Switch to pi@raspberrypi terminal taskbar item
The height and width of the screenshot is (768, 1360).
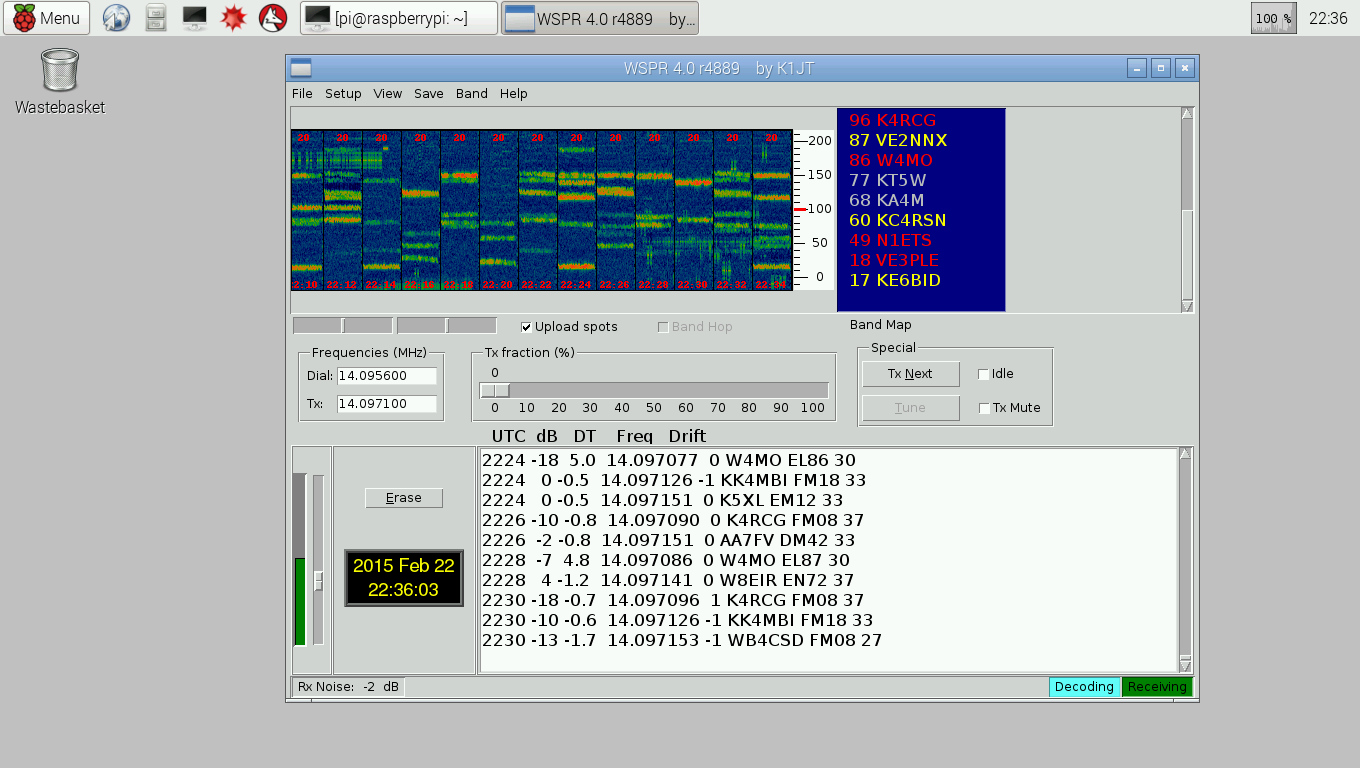pos(399,18)
